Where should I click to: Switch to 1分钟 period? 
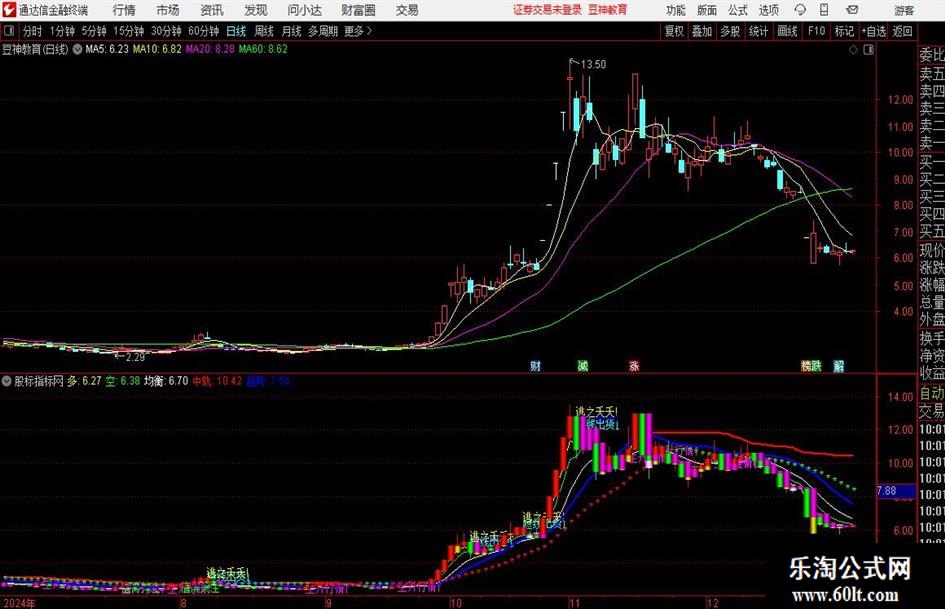click(62, 31)
